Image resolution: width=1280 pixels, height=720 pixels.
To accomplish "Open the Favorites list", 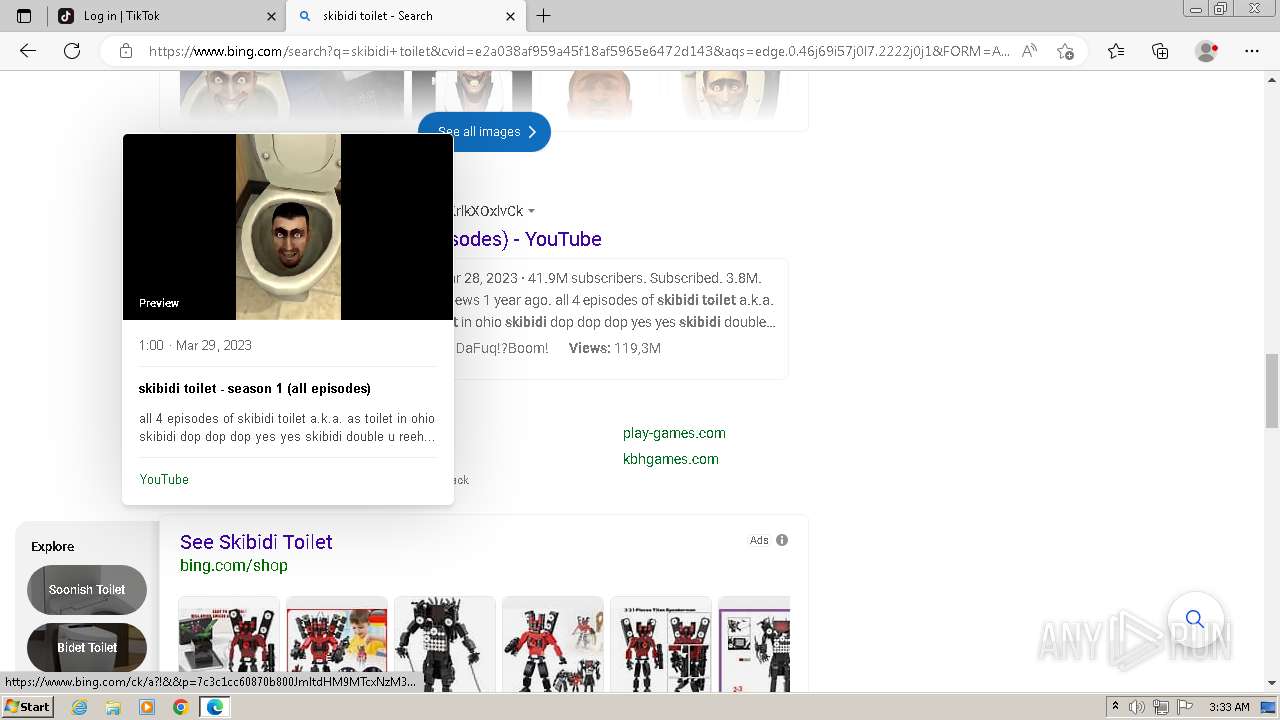I will pos(1116,51).
